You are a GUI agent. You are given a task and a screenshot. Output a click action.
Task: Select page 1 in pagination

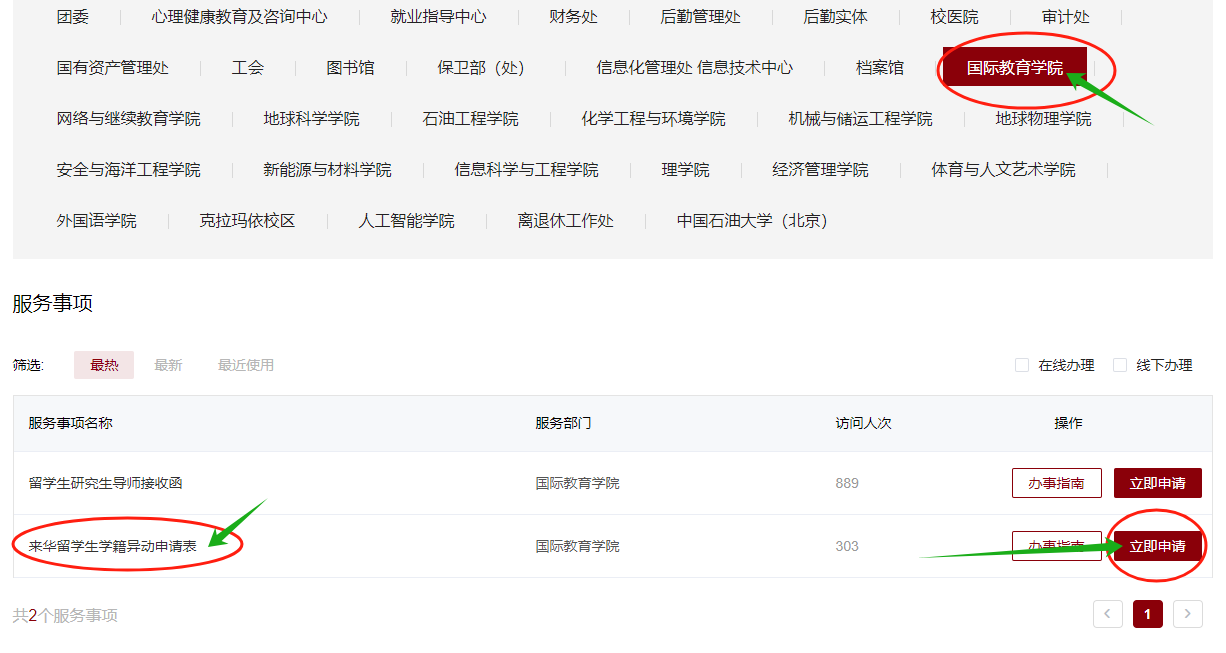[x=1147, y=613]
